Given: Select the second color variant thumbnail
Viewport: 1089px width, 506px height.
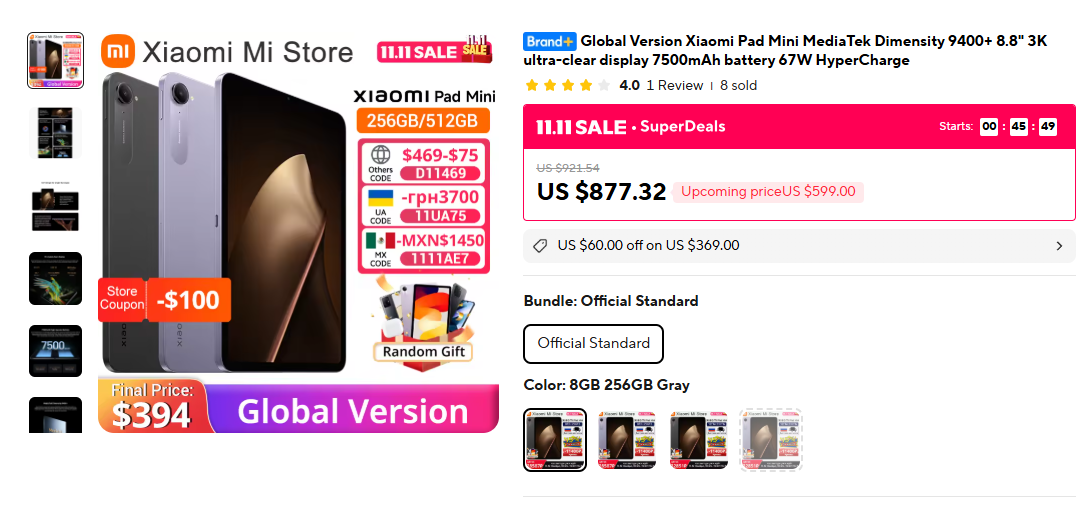Looking at the screenshot, I should 627,440.
